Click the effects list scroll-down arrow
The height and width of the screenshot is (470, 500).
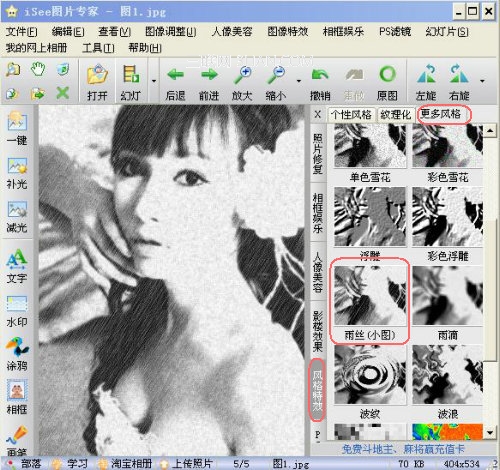490,433
